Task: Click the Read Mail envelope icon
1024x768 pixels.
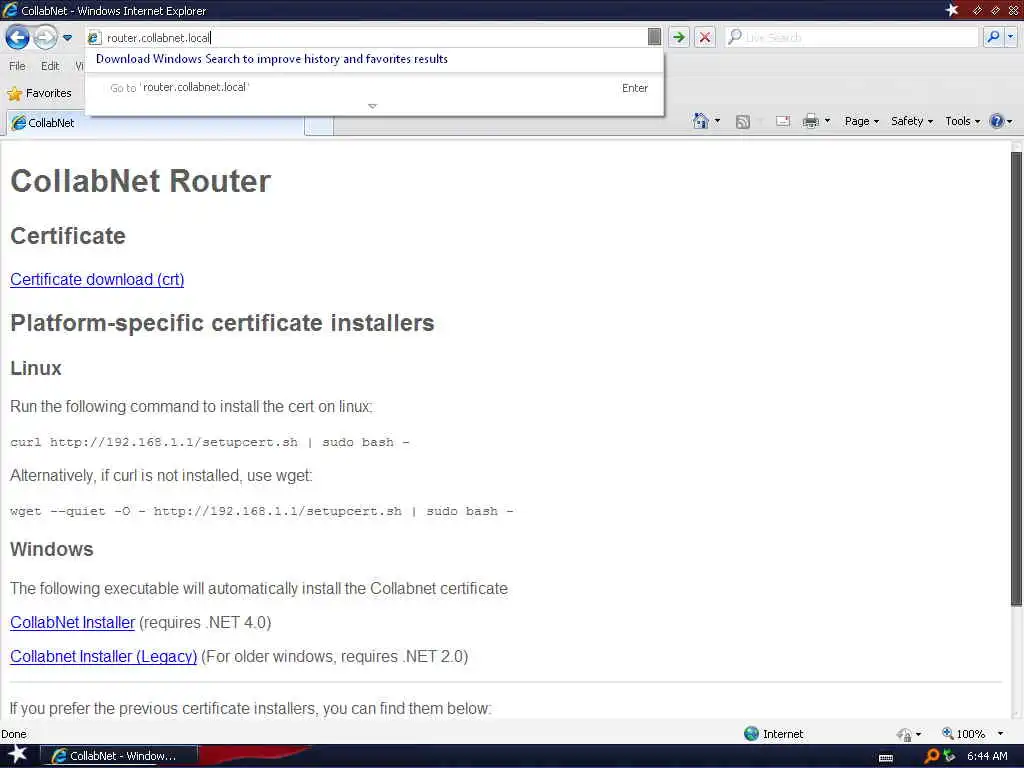Action: tap(783, 121)
